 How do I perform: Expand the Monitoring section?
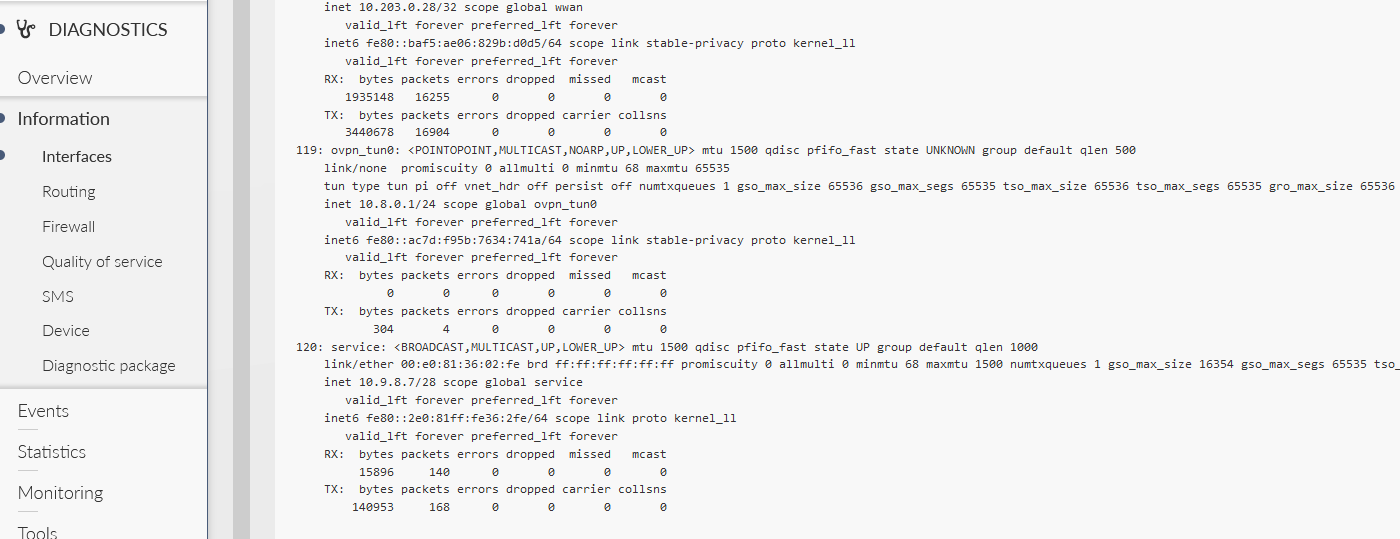[x=60, y=493]
